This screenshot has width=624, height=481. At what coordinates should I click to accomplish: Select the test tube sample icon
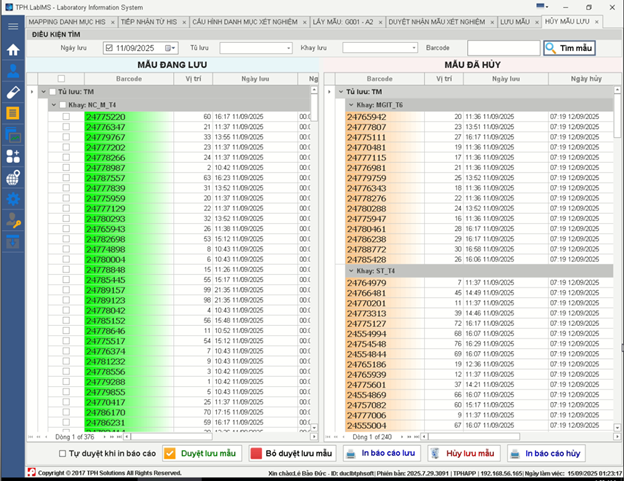pos(13,92)
